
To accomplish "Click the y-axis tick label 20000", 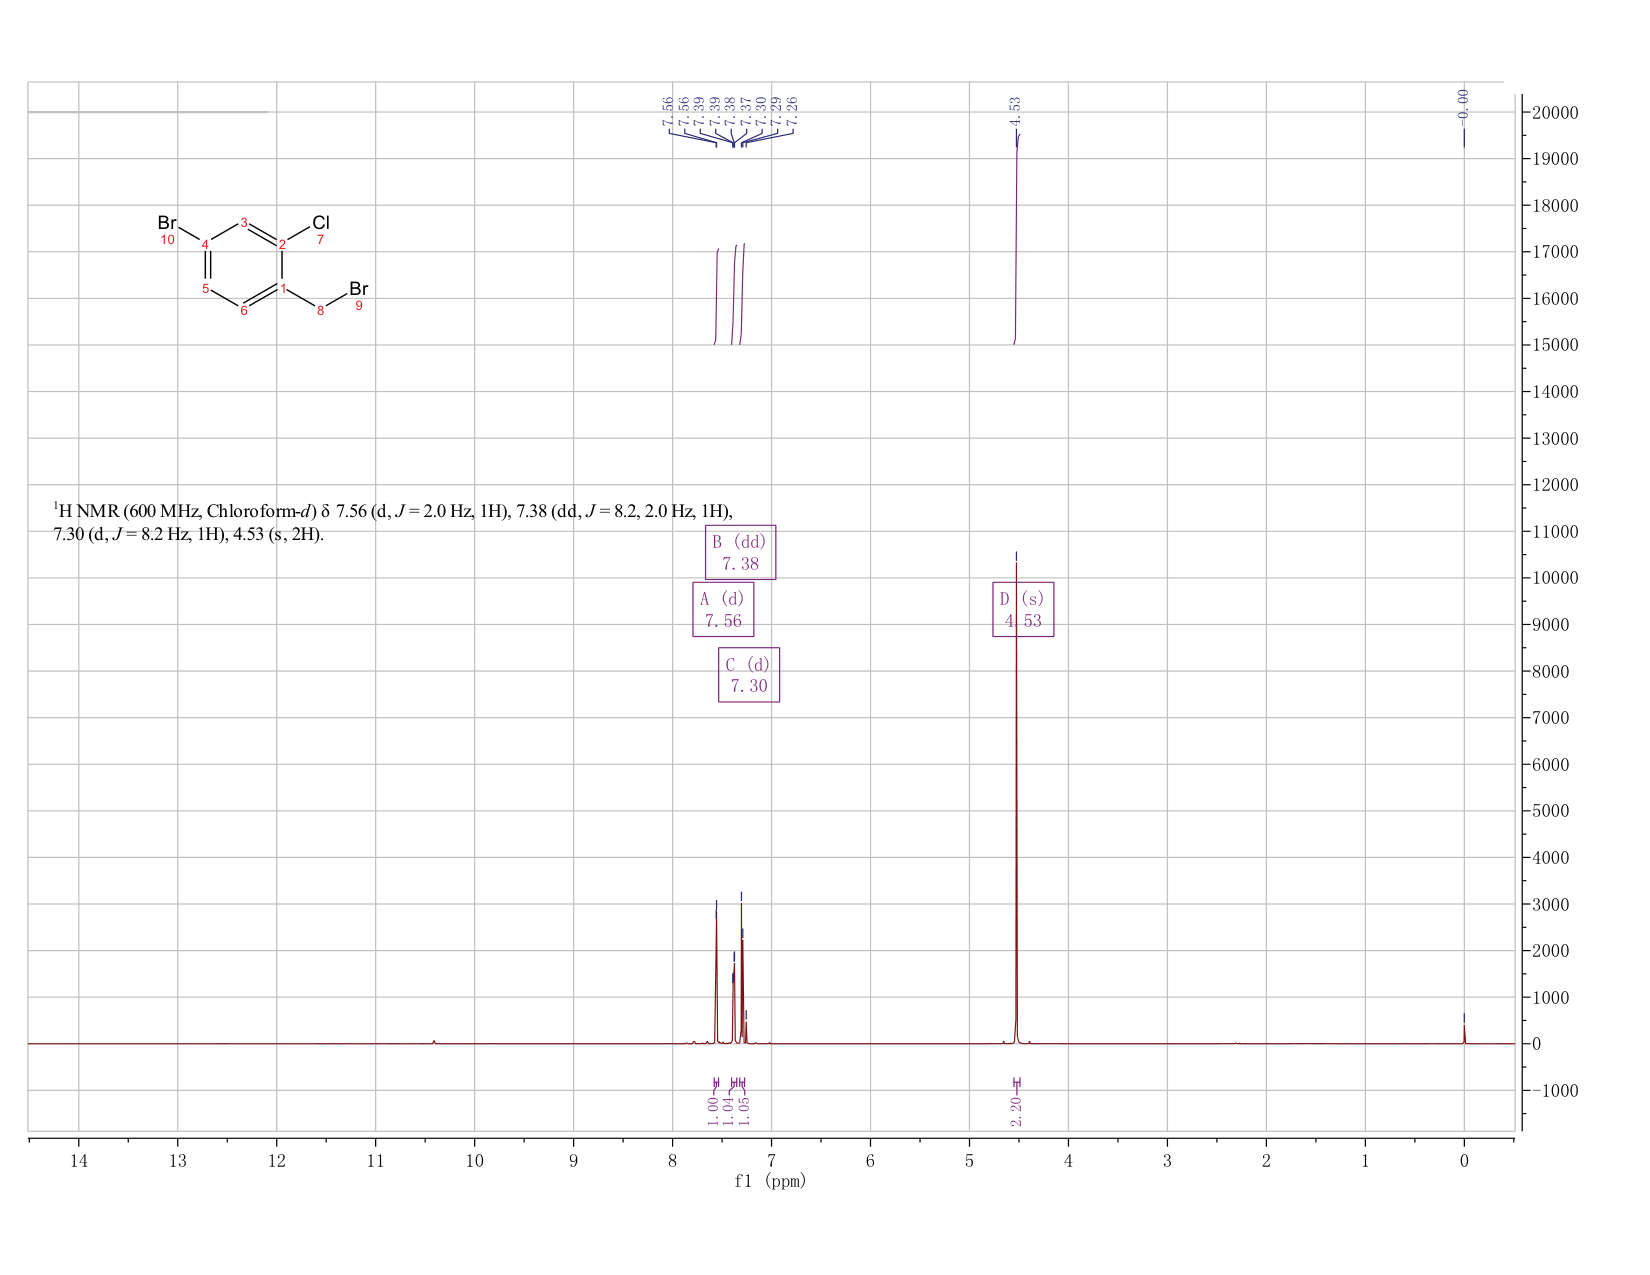I will [x=1555, y=113].
